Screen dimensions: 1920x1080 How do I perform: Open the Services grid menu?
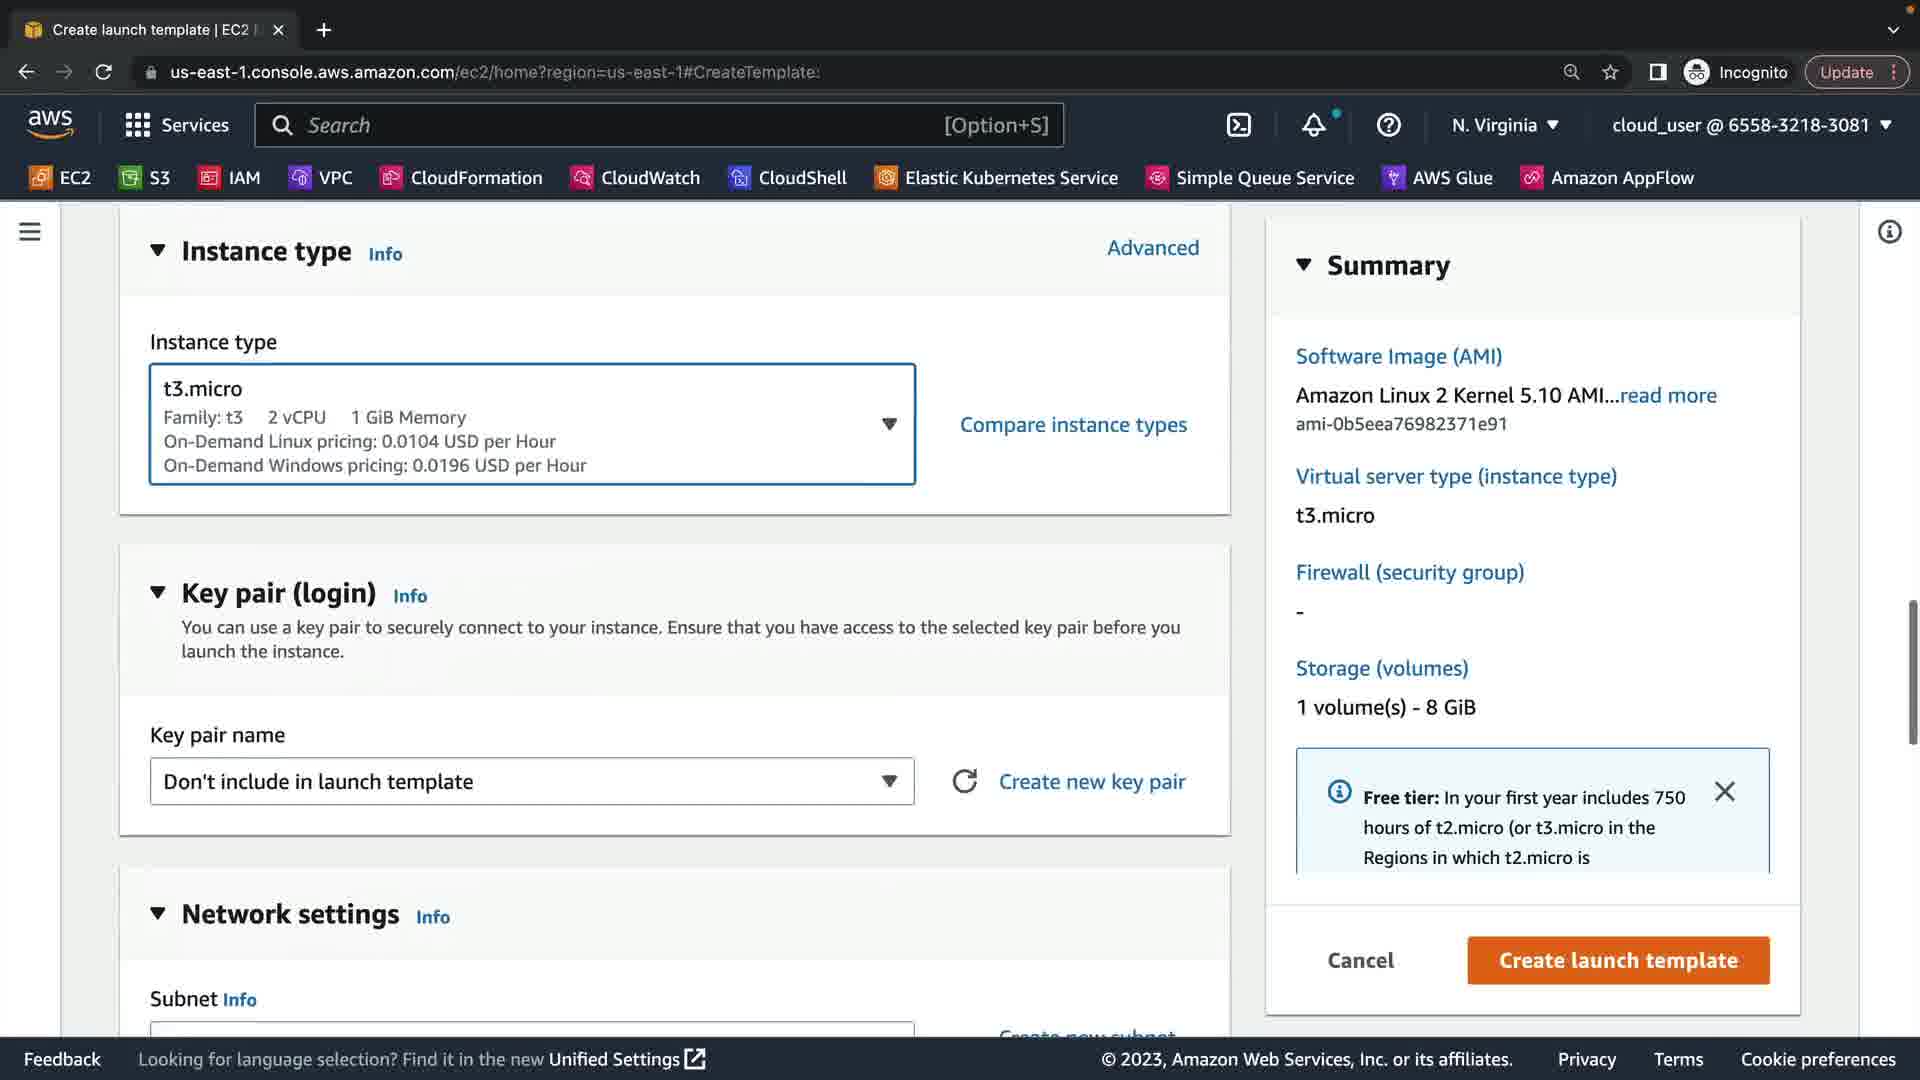tap(176, 125)
